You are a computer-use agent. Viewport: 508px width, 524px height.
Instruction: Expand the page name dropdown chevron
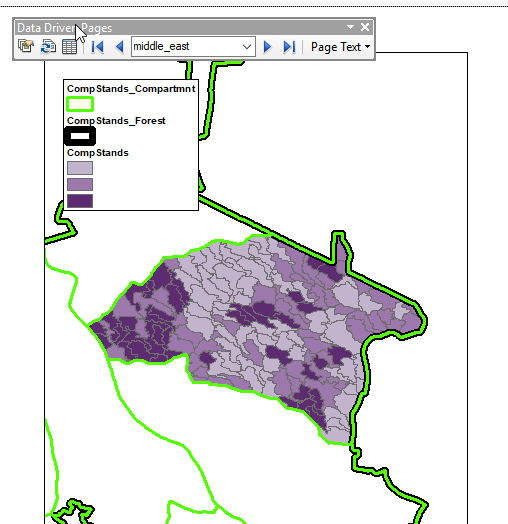pyautogui.click(x=247, y=47)
